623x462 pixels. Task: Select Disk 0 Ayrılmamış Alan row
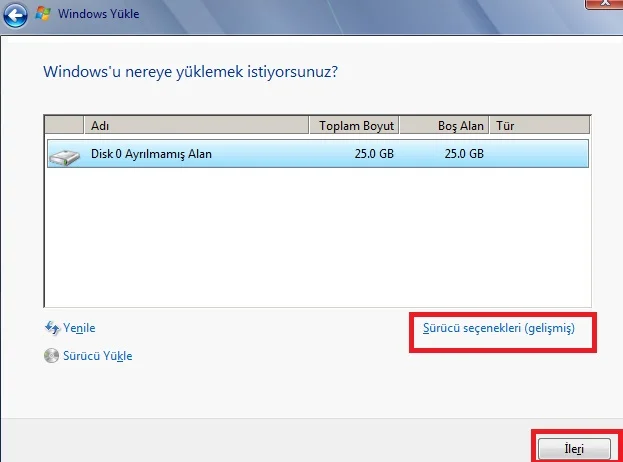click(x=152, y=154)
